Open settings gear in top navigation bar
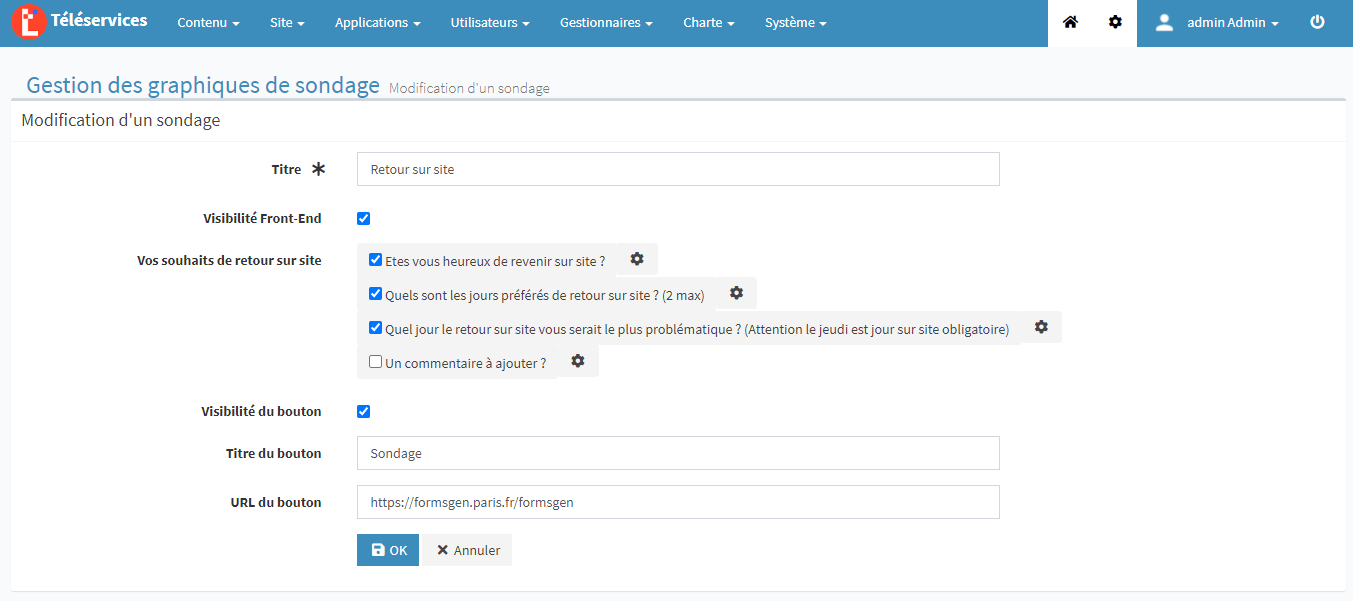 pos(1115,22)
